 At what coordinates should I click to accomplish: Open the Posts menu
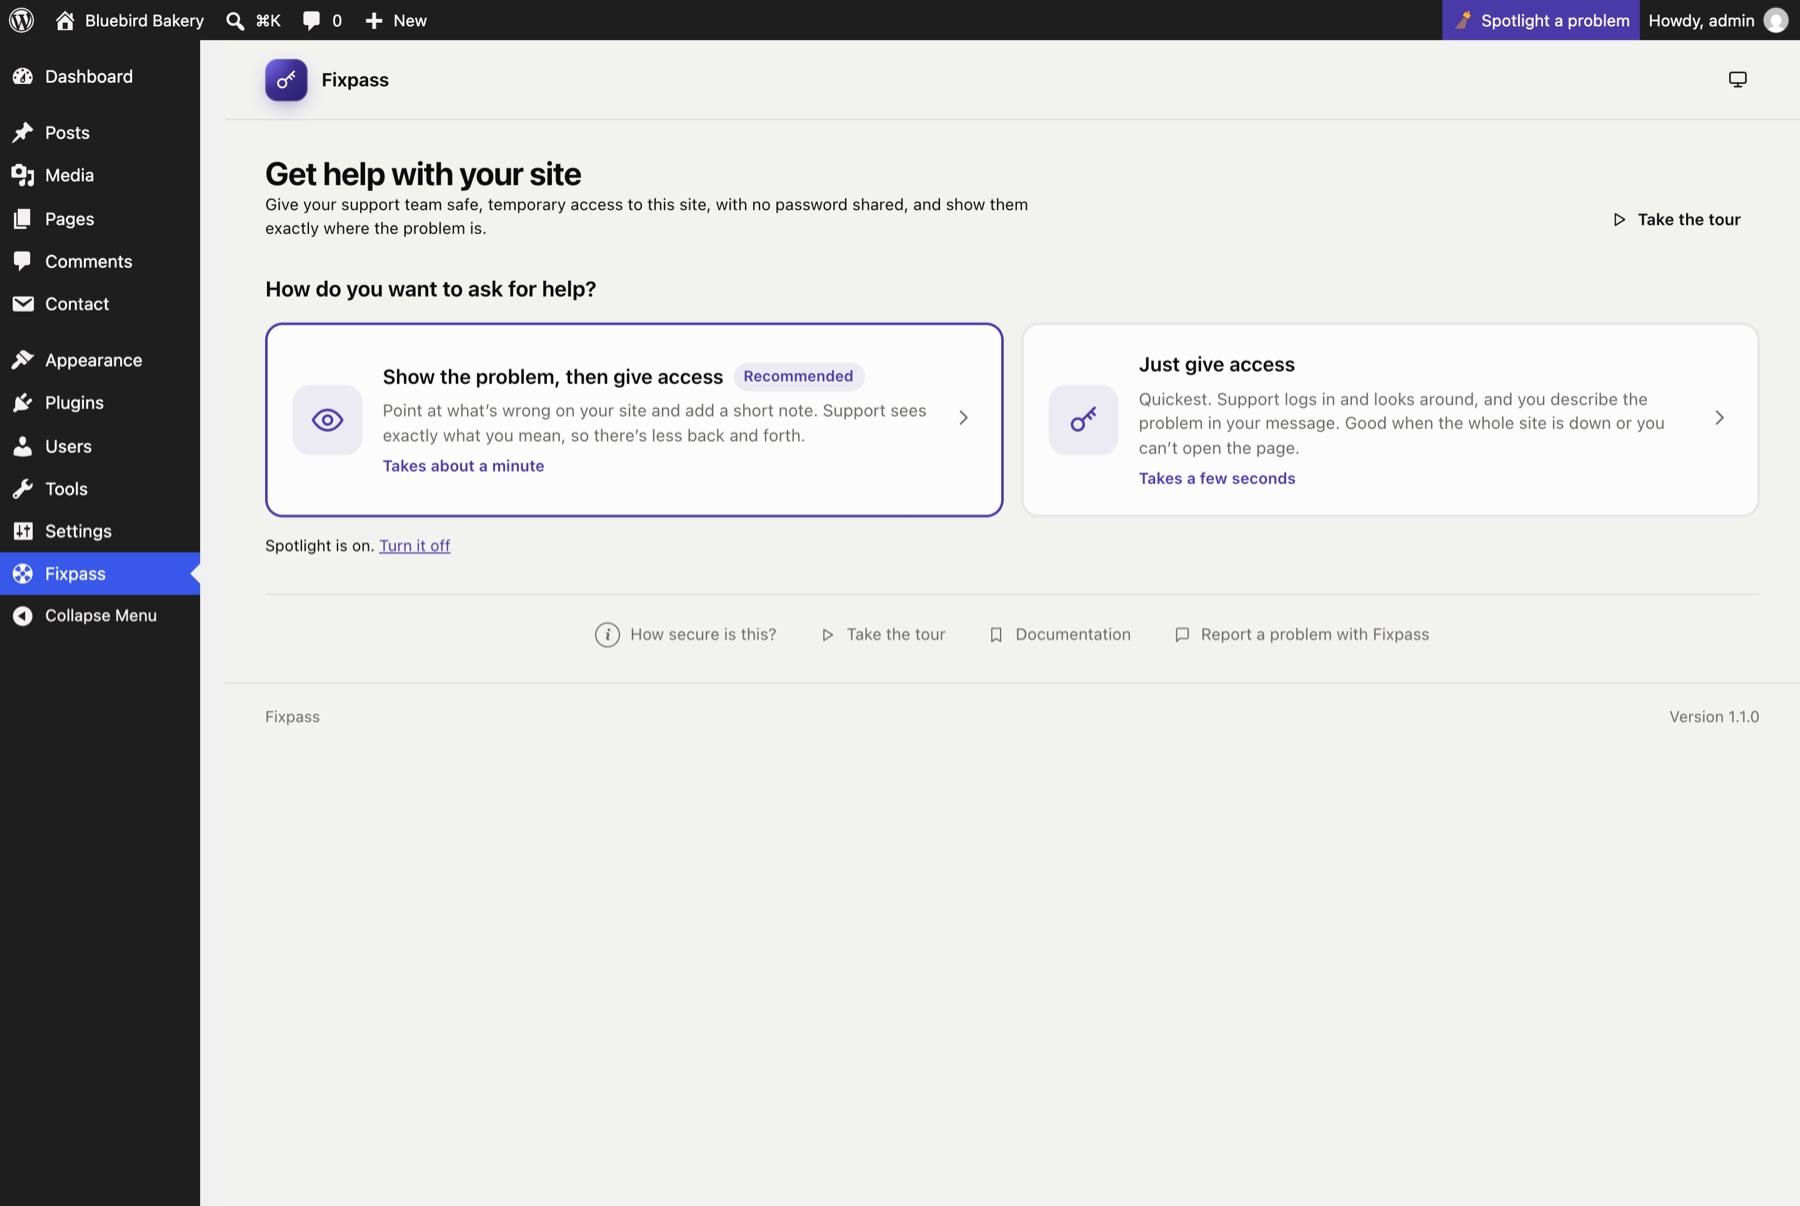point(100,133)
